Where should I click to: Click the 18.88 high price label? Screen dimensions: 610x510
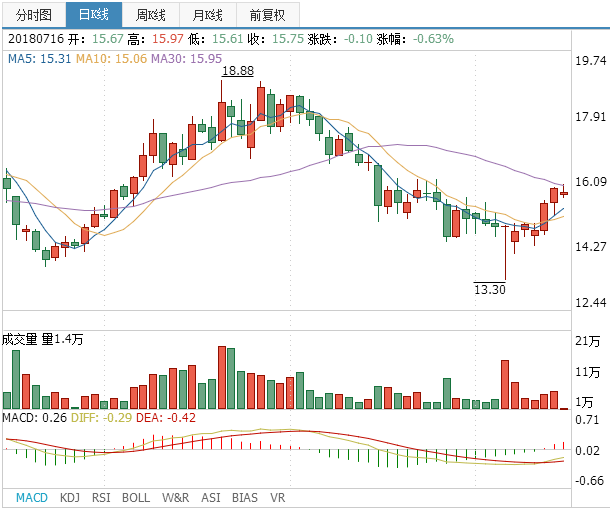click(x=238, y=71)
